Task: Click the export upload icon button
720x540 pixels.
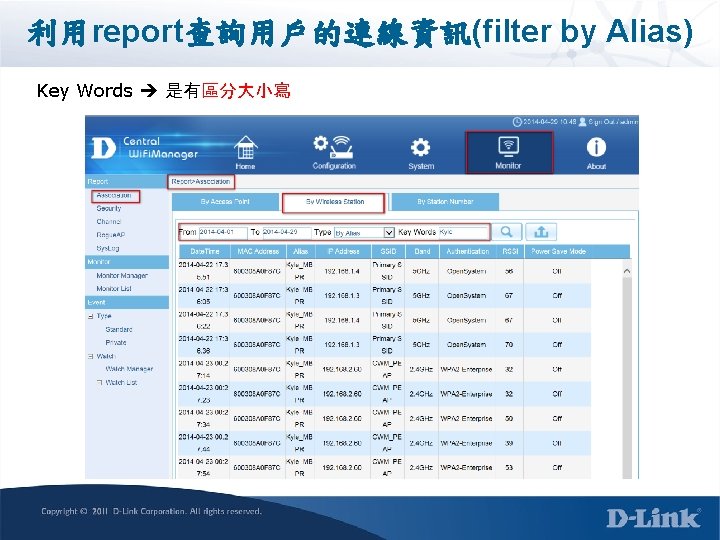Action: [x=541, y=232]
